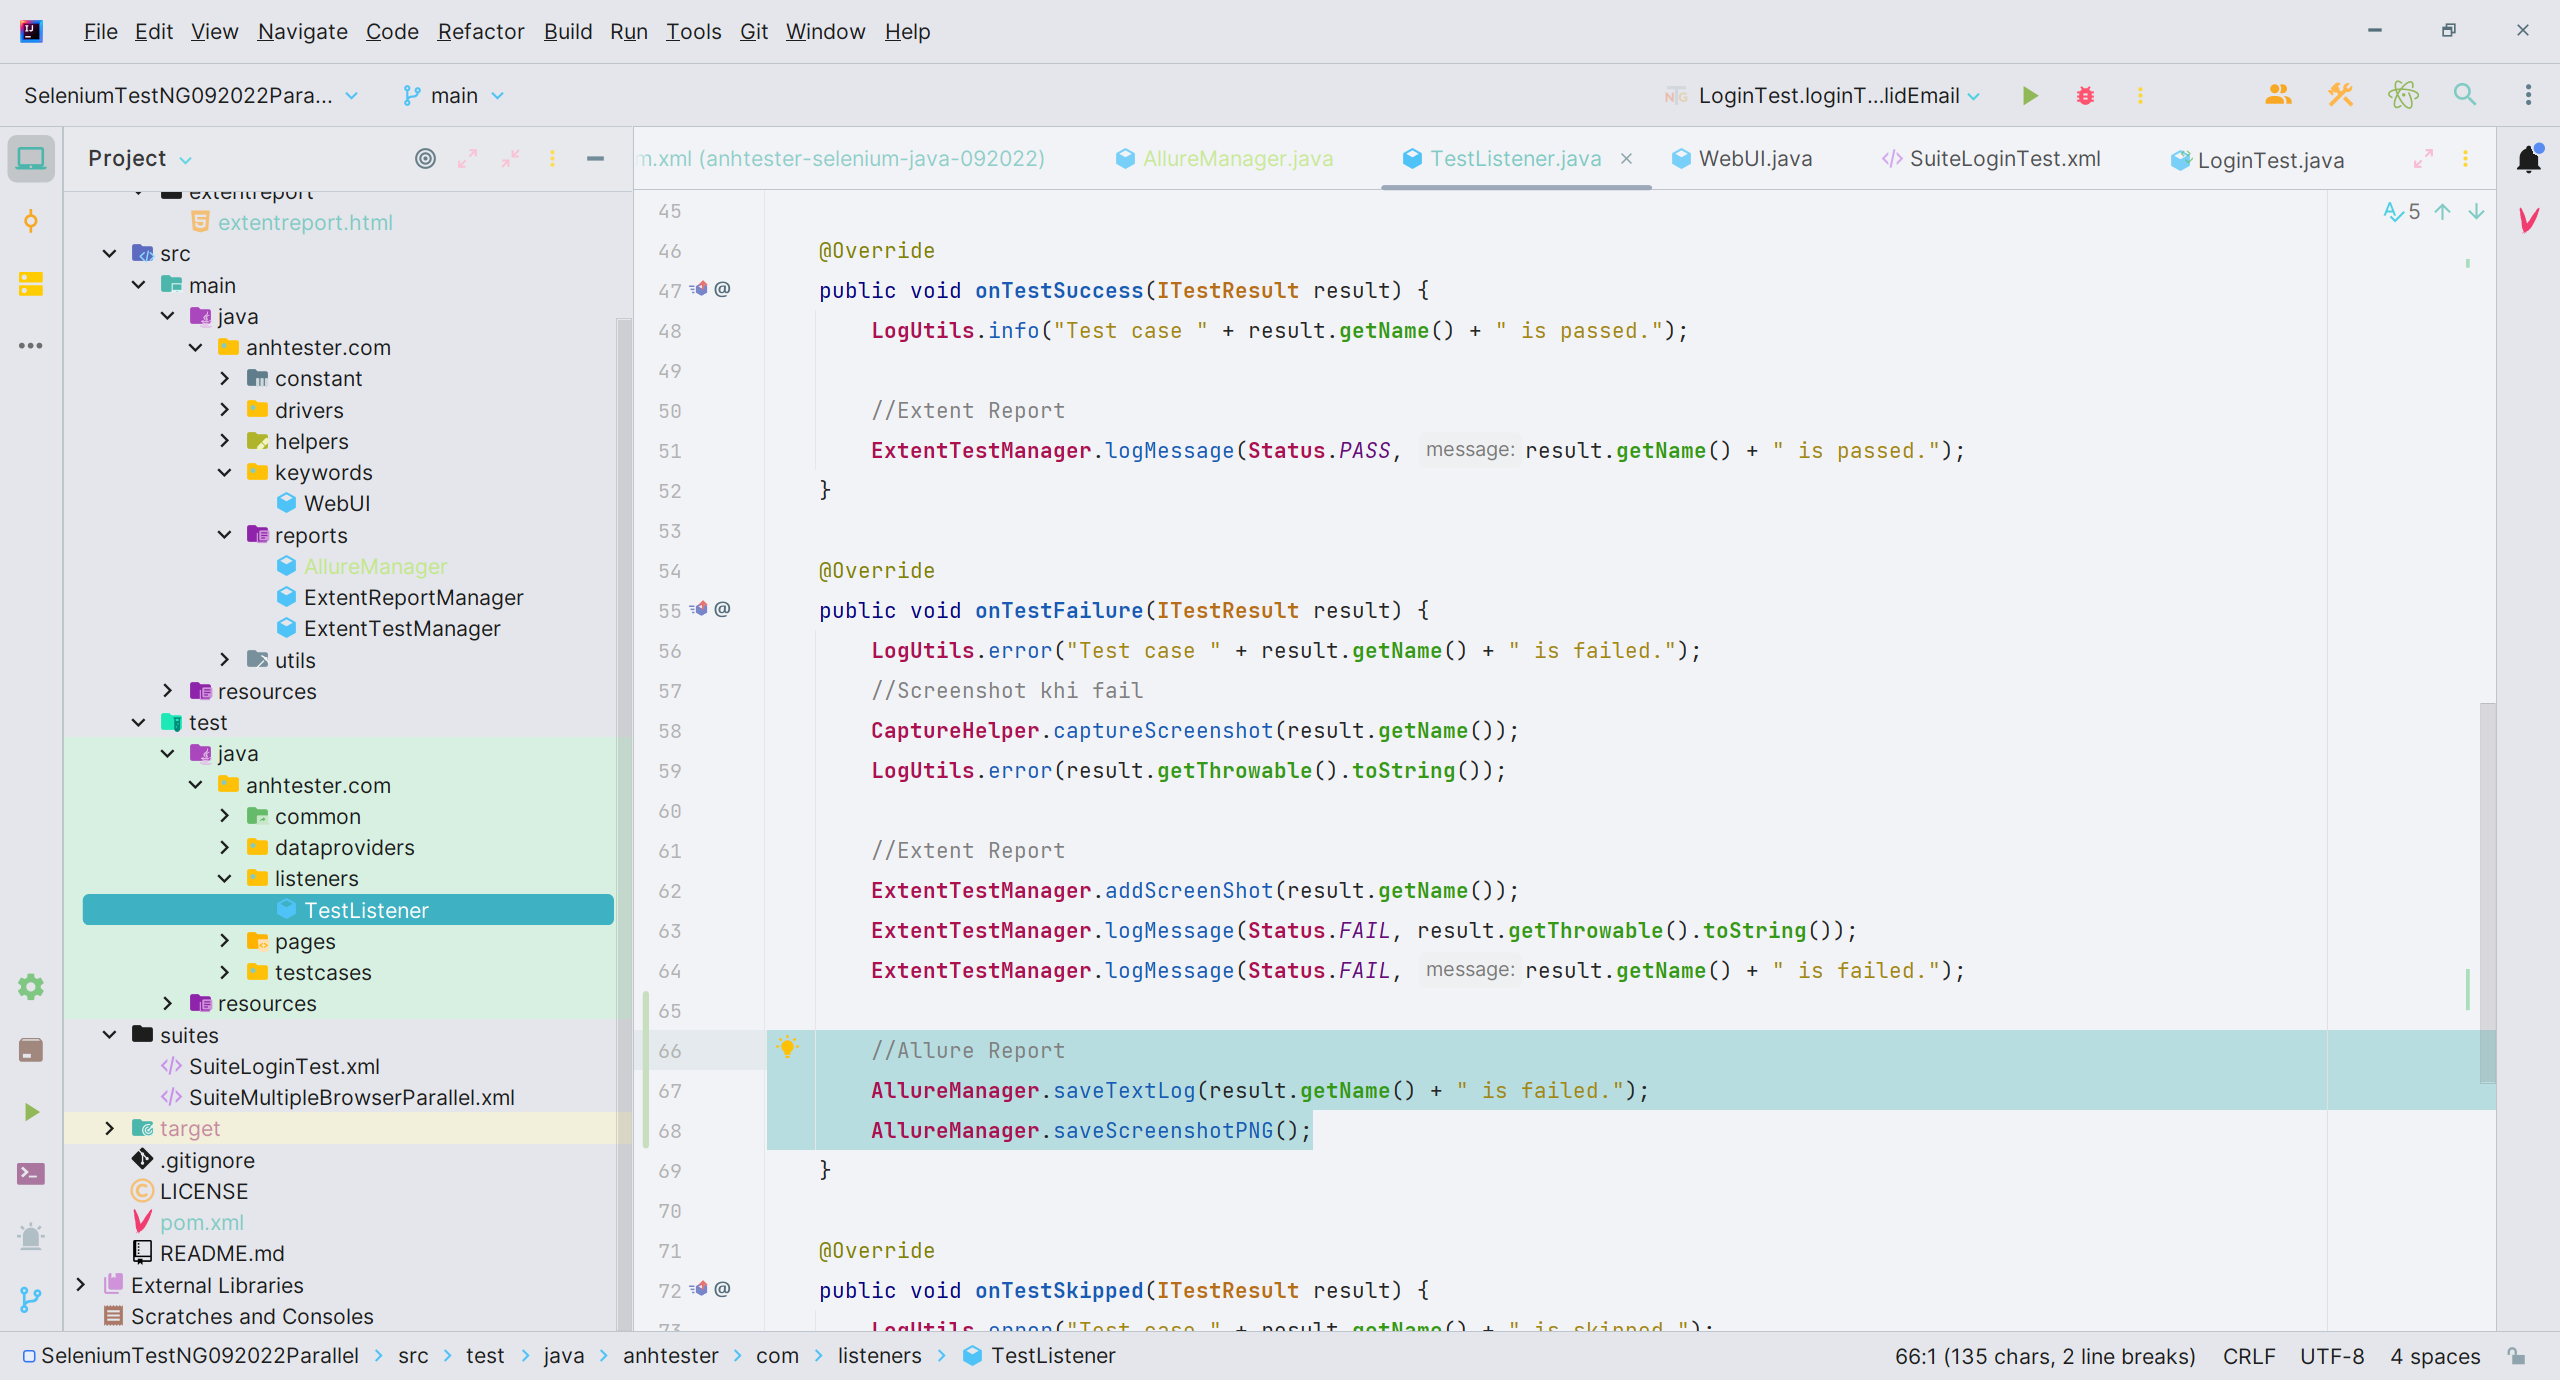This screenshot has width=2560, height=1380.
Task: Click the green Run button
Action: pos(2029,96)
